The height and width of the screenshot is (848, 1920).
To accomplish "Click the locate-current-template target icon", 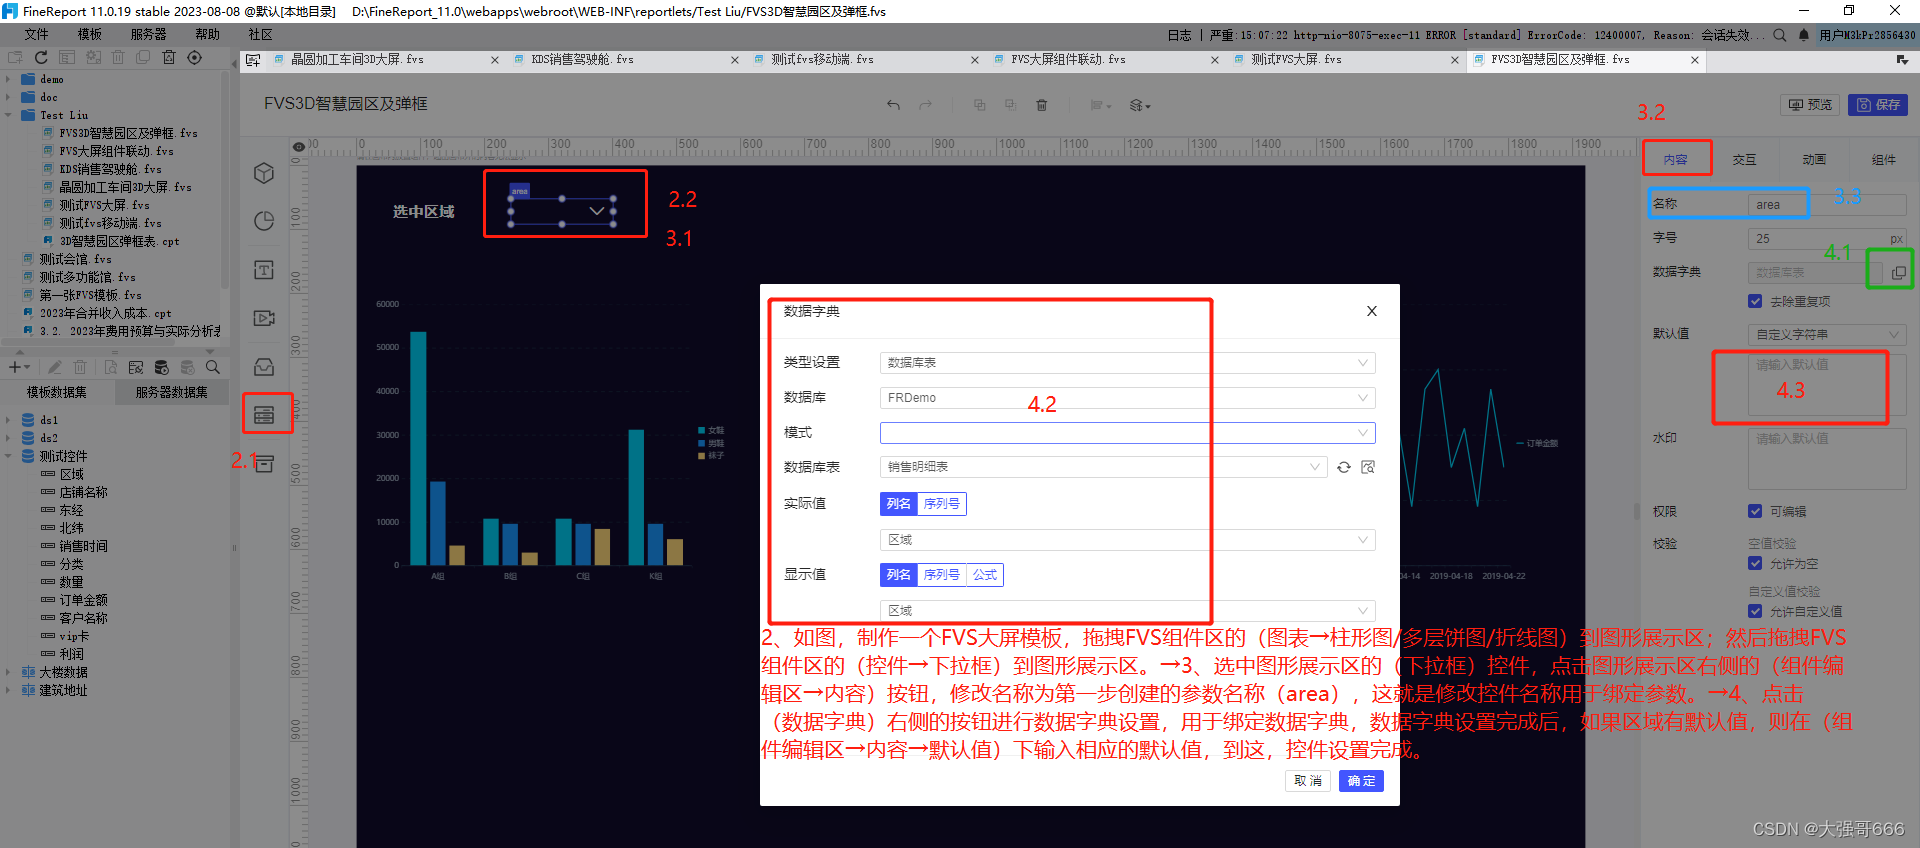I will (195, 57).
